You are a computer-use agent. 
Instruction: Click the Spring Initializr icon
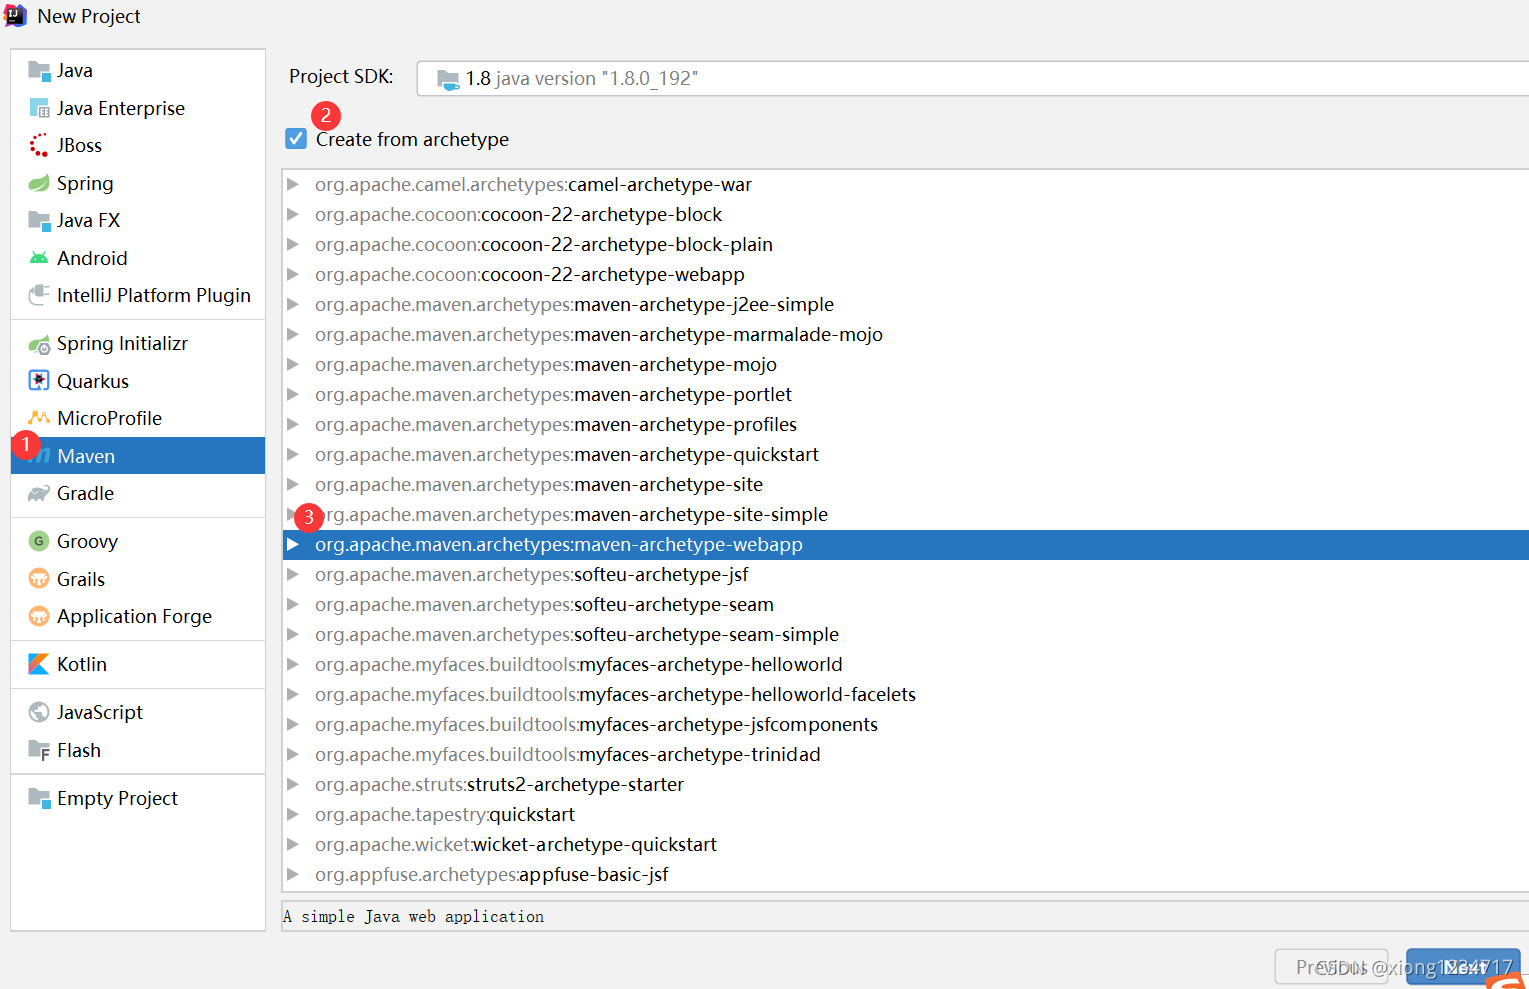[x=39, y=344]
